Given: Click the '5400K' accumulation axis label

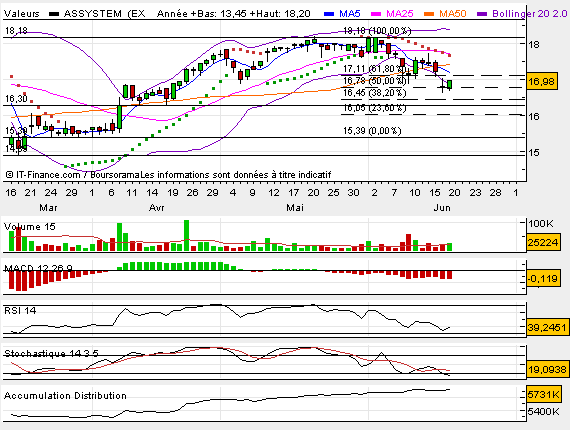Looking at the screenshot, I should pyautogui.click(x=543, y=411).
